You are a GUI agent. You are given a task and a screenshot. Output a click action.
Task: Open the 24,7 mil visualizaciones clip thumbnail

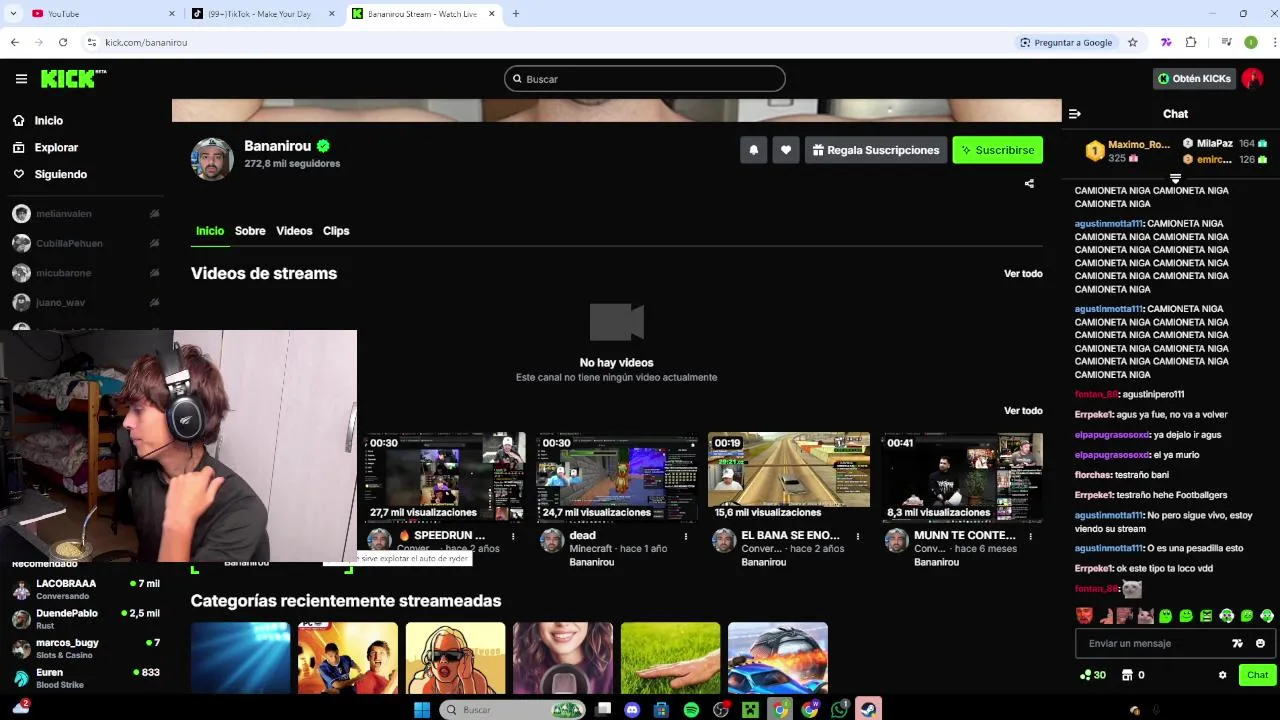616,477
